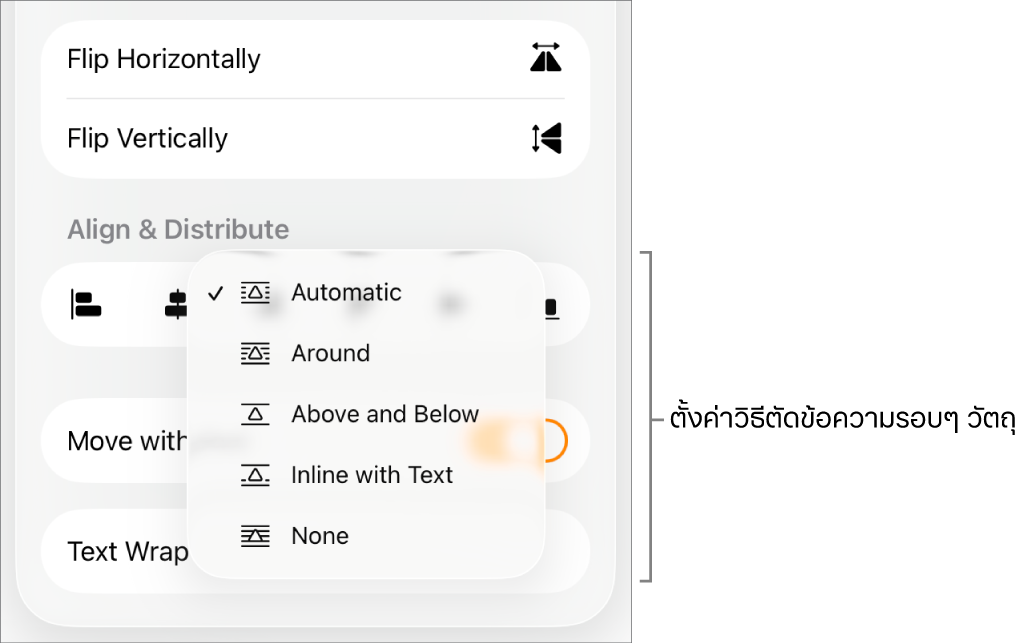Click the Inline with Text icon

(255, 475)
